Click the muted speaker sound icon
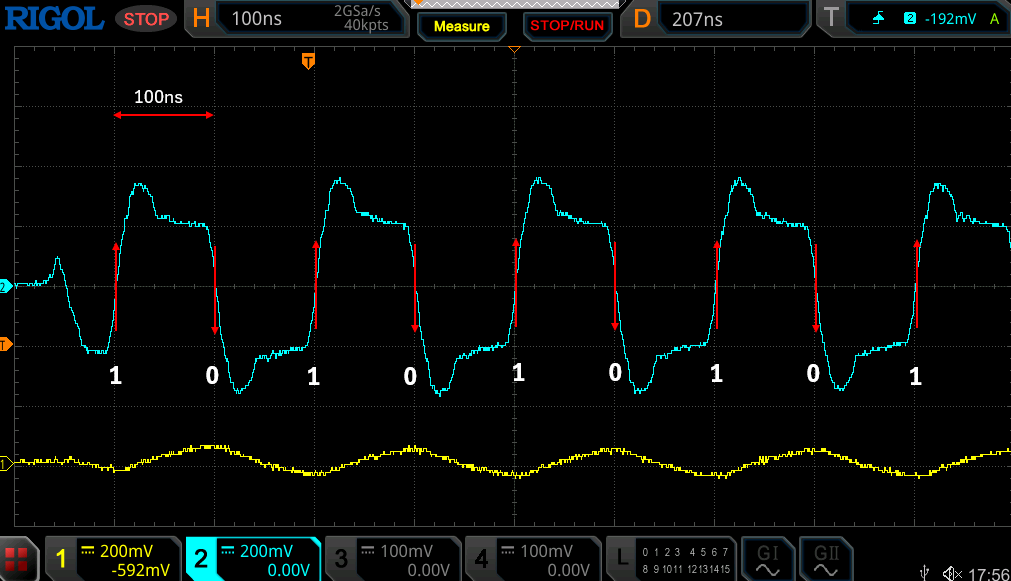 coord(952,573)
